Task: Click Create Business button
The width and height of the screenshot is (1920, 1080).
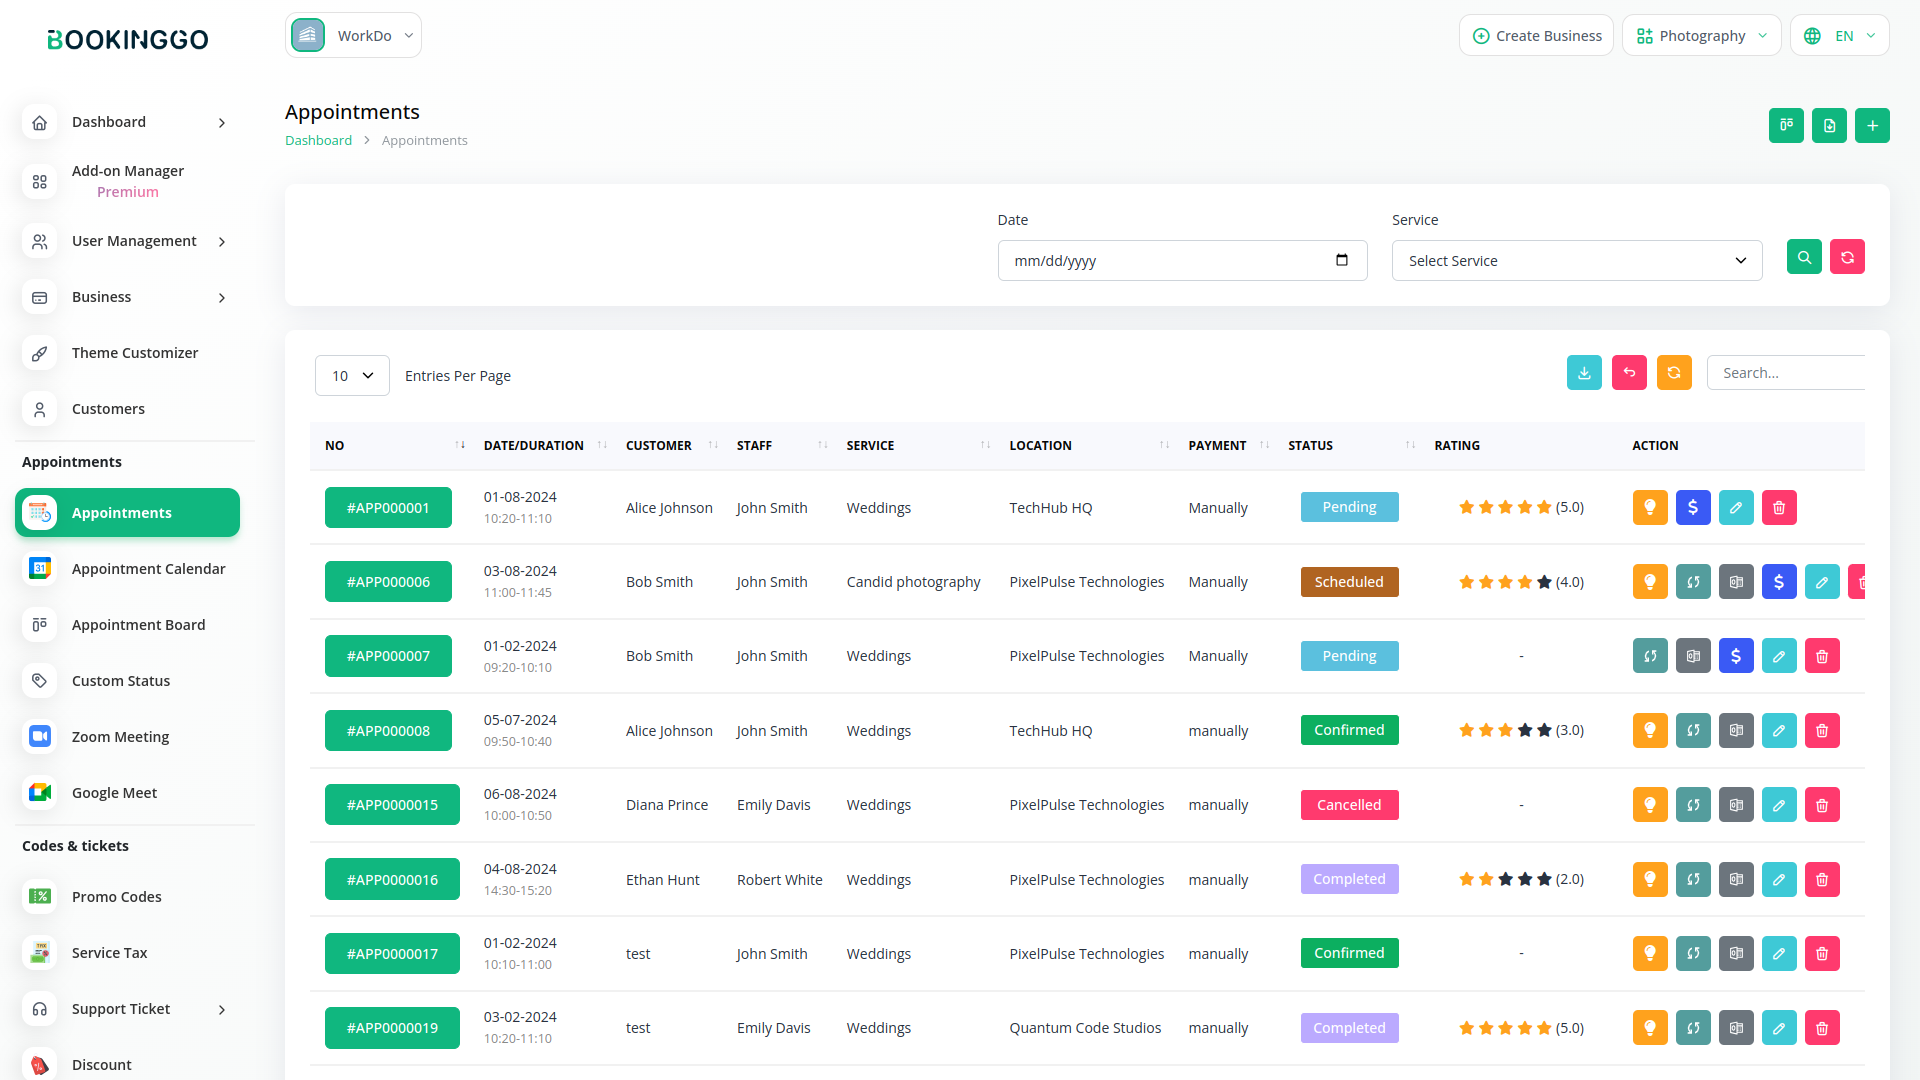Action: 1536,36
